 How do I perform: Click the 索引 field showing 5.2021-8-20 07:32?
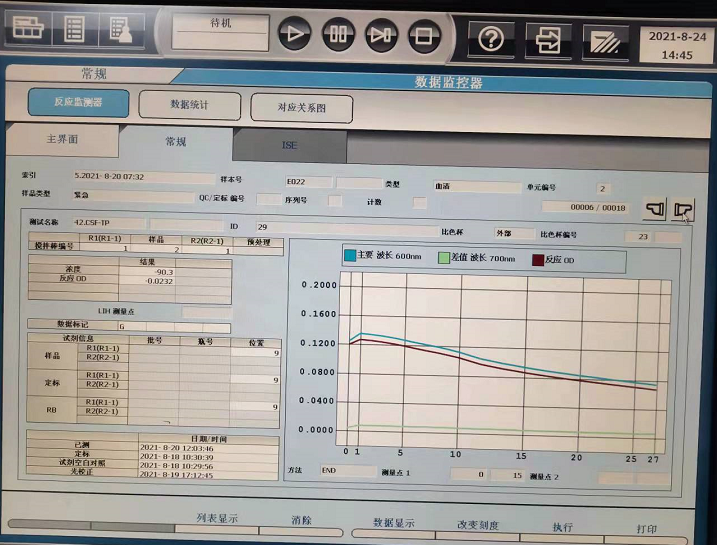coord(144,177)
